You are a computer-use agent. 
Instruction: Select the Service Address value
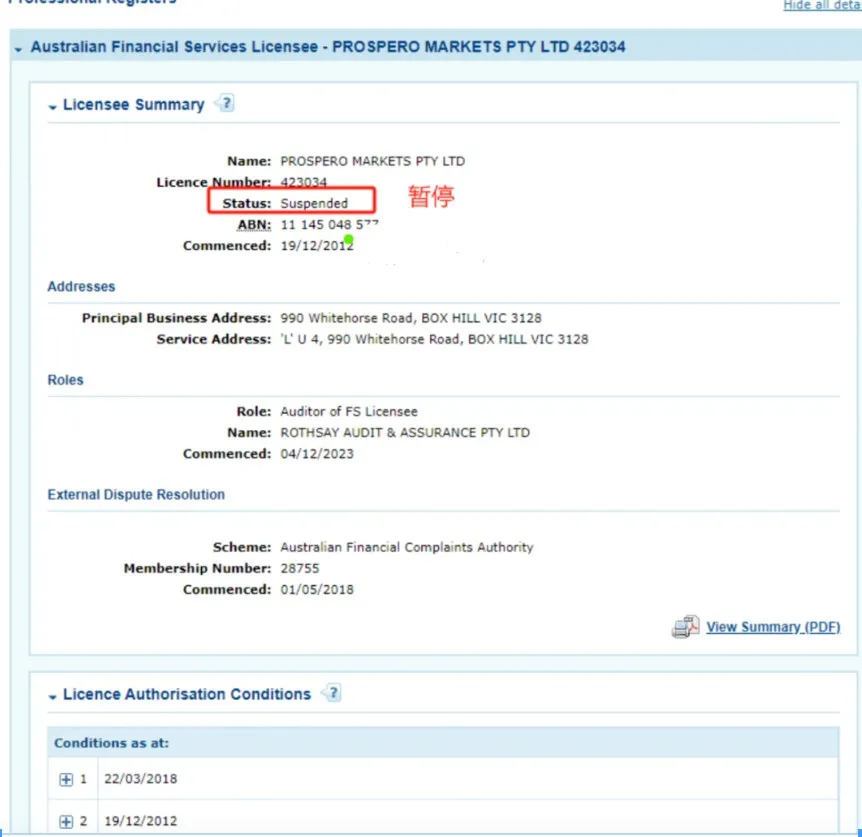(434, 339)
